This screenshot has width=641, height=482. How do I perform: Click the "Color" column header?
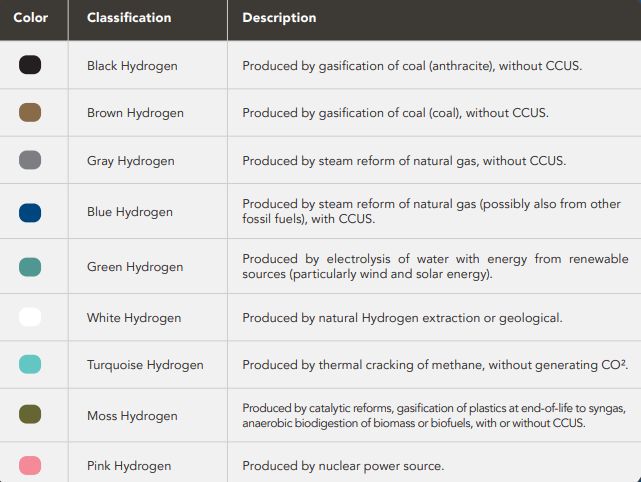[31, 18]
